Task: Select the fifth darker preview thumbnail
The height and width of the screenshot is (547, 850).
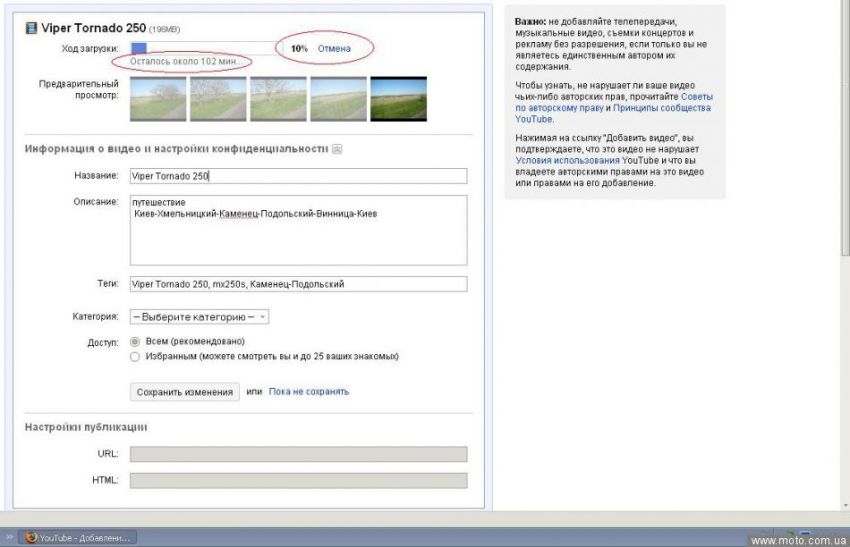Action: tap(398, 99)
